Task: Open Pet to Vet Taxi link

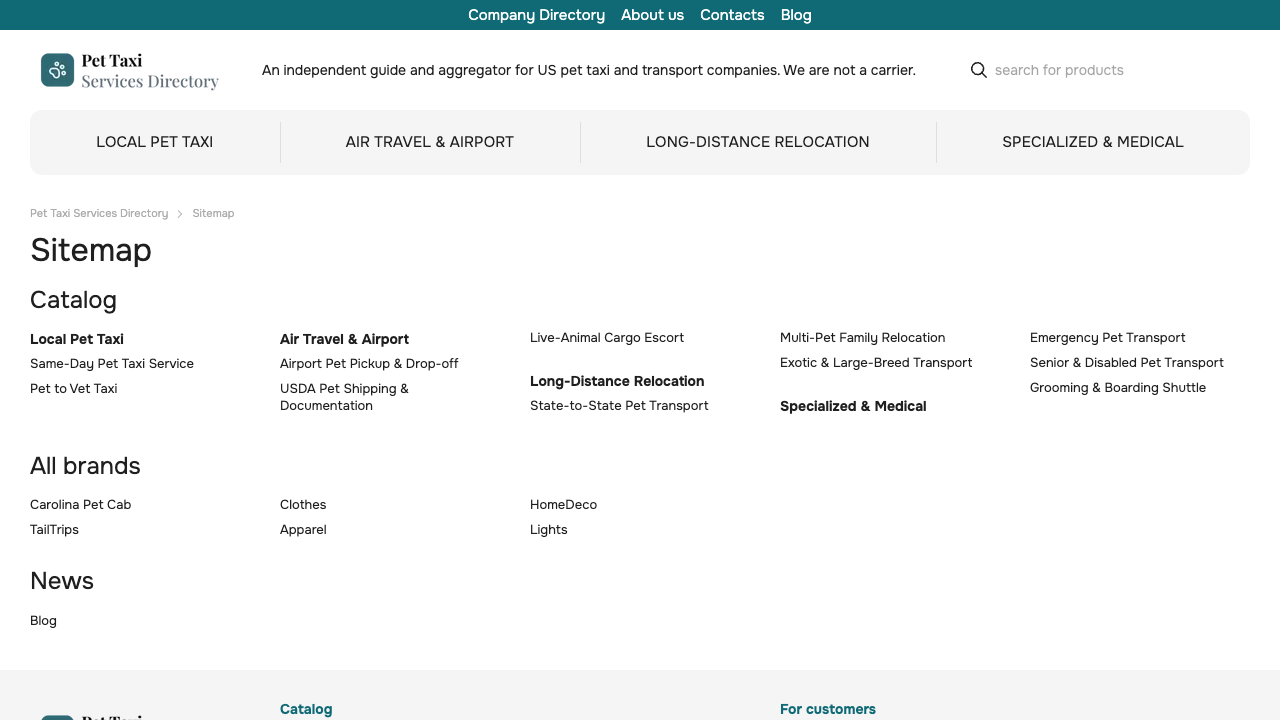Action: 74,389
